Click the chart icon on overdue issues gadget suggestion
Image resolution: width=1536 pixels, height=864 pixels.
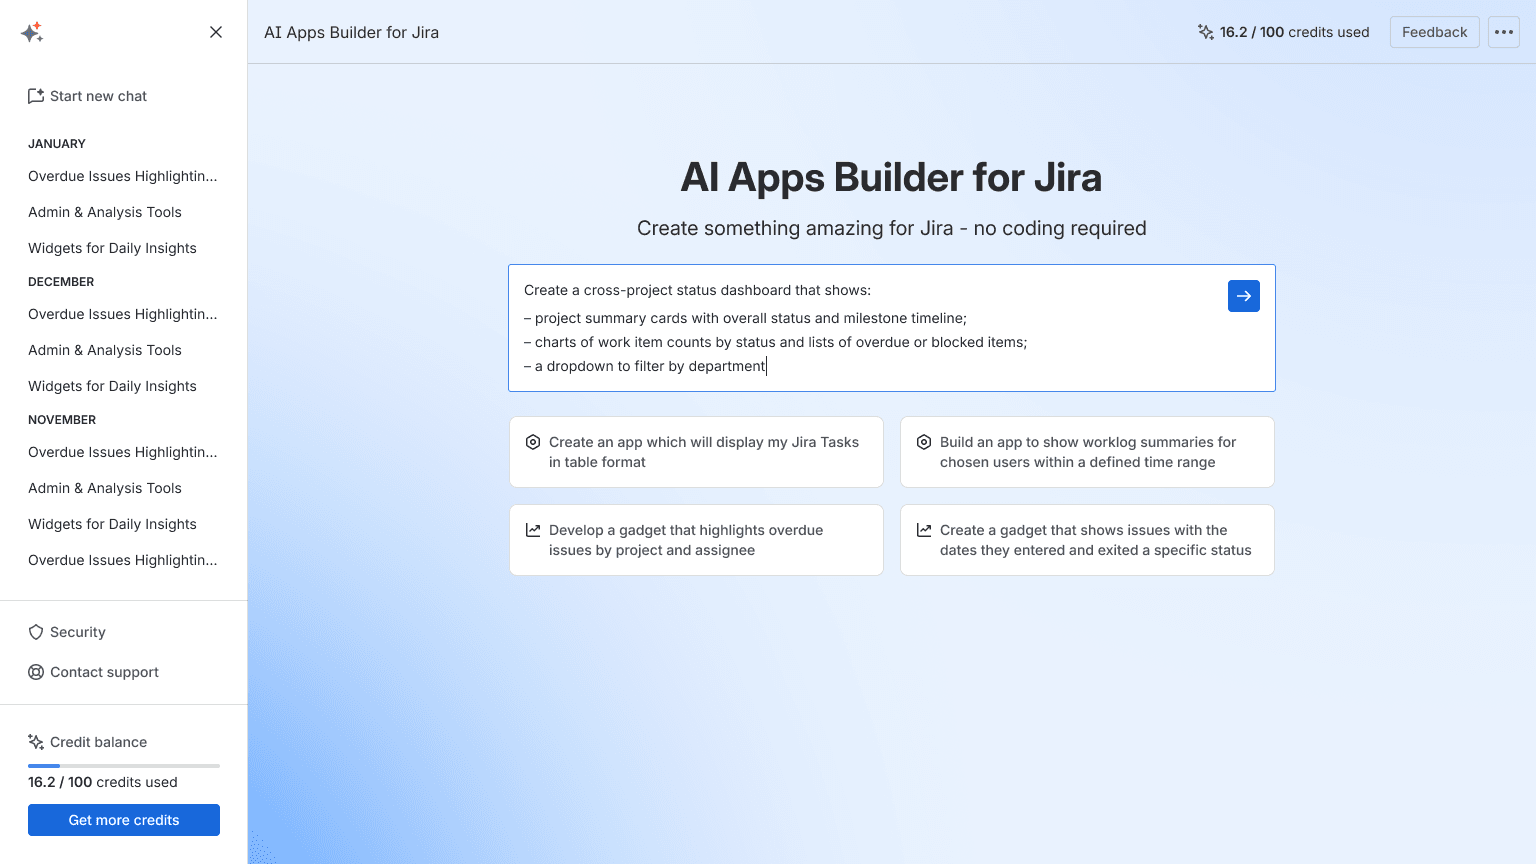tap(531, 530)
